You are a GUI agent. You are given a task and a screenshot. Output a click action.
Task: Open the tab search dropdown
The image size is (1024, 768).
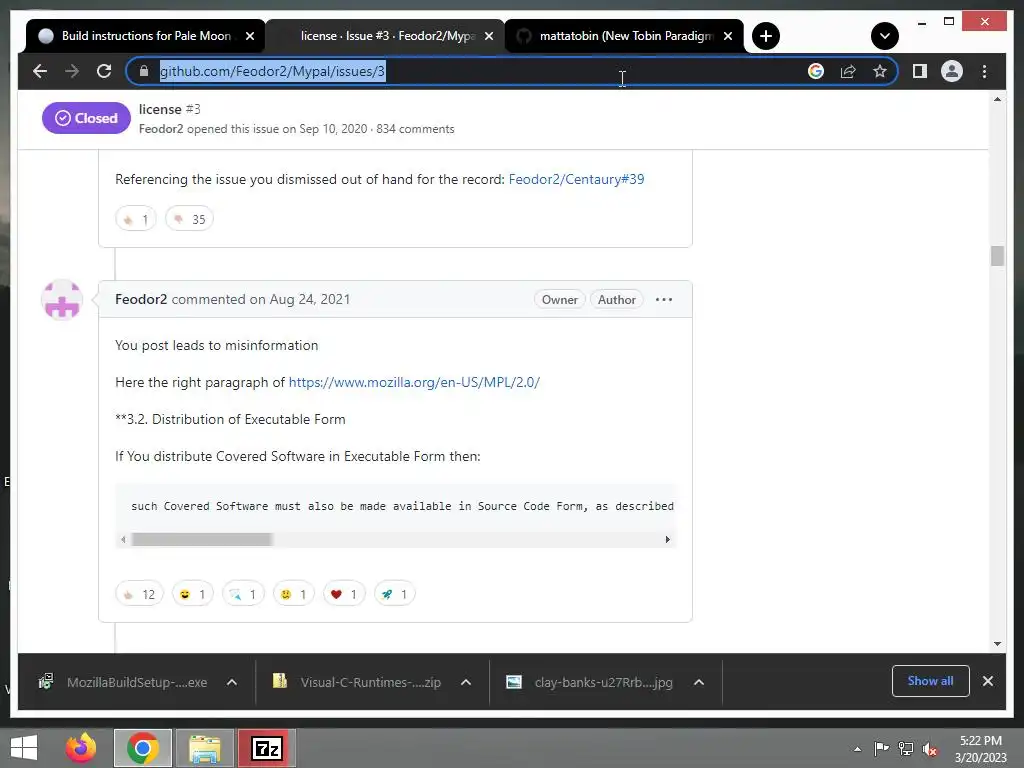(884, 36)
